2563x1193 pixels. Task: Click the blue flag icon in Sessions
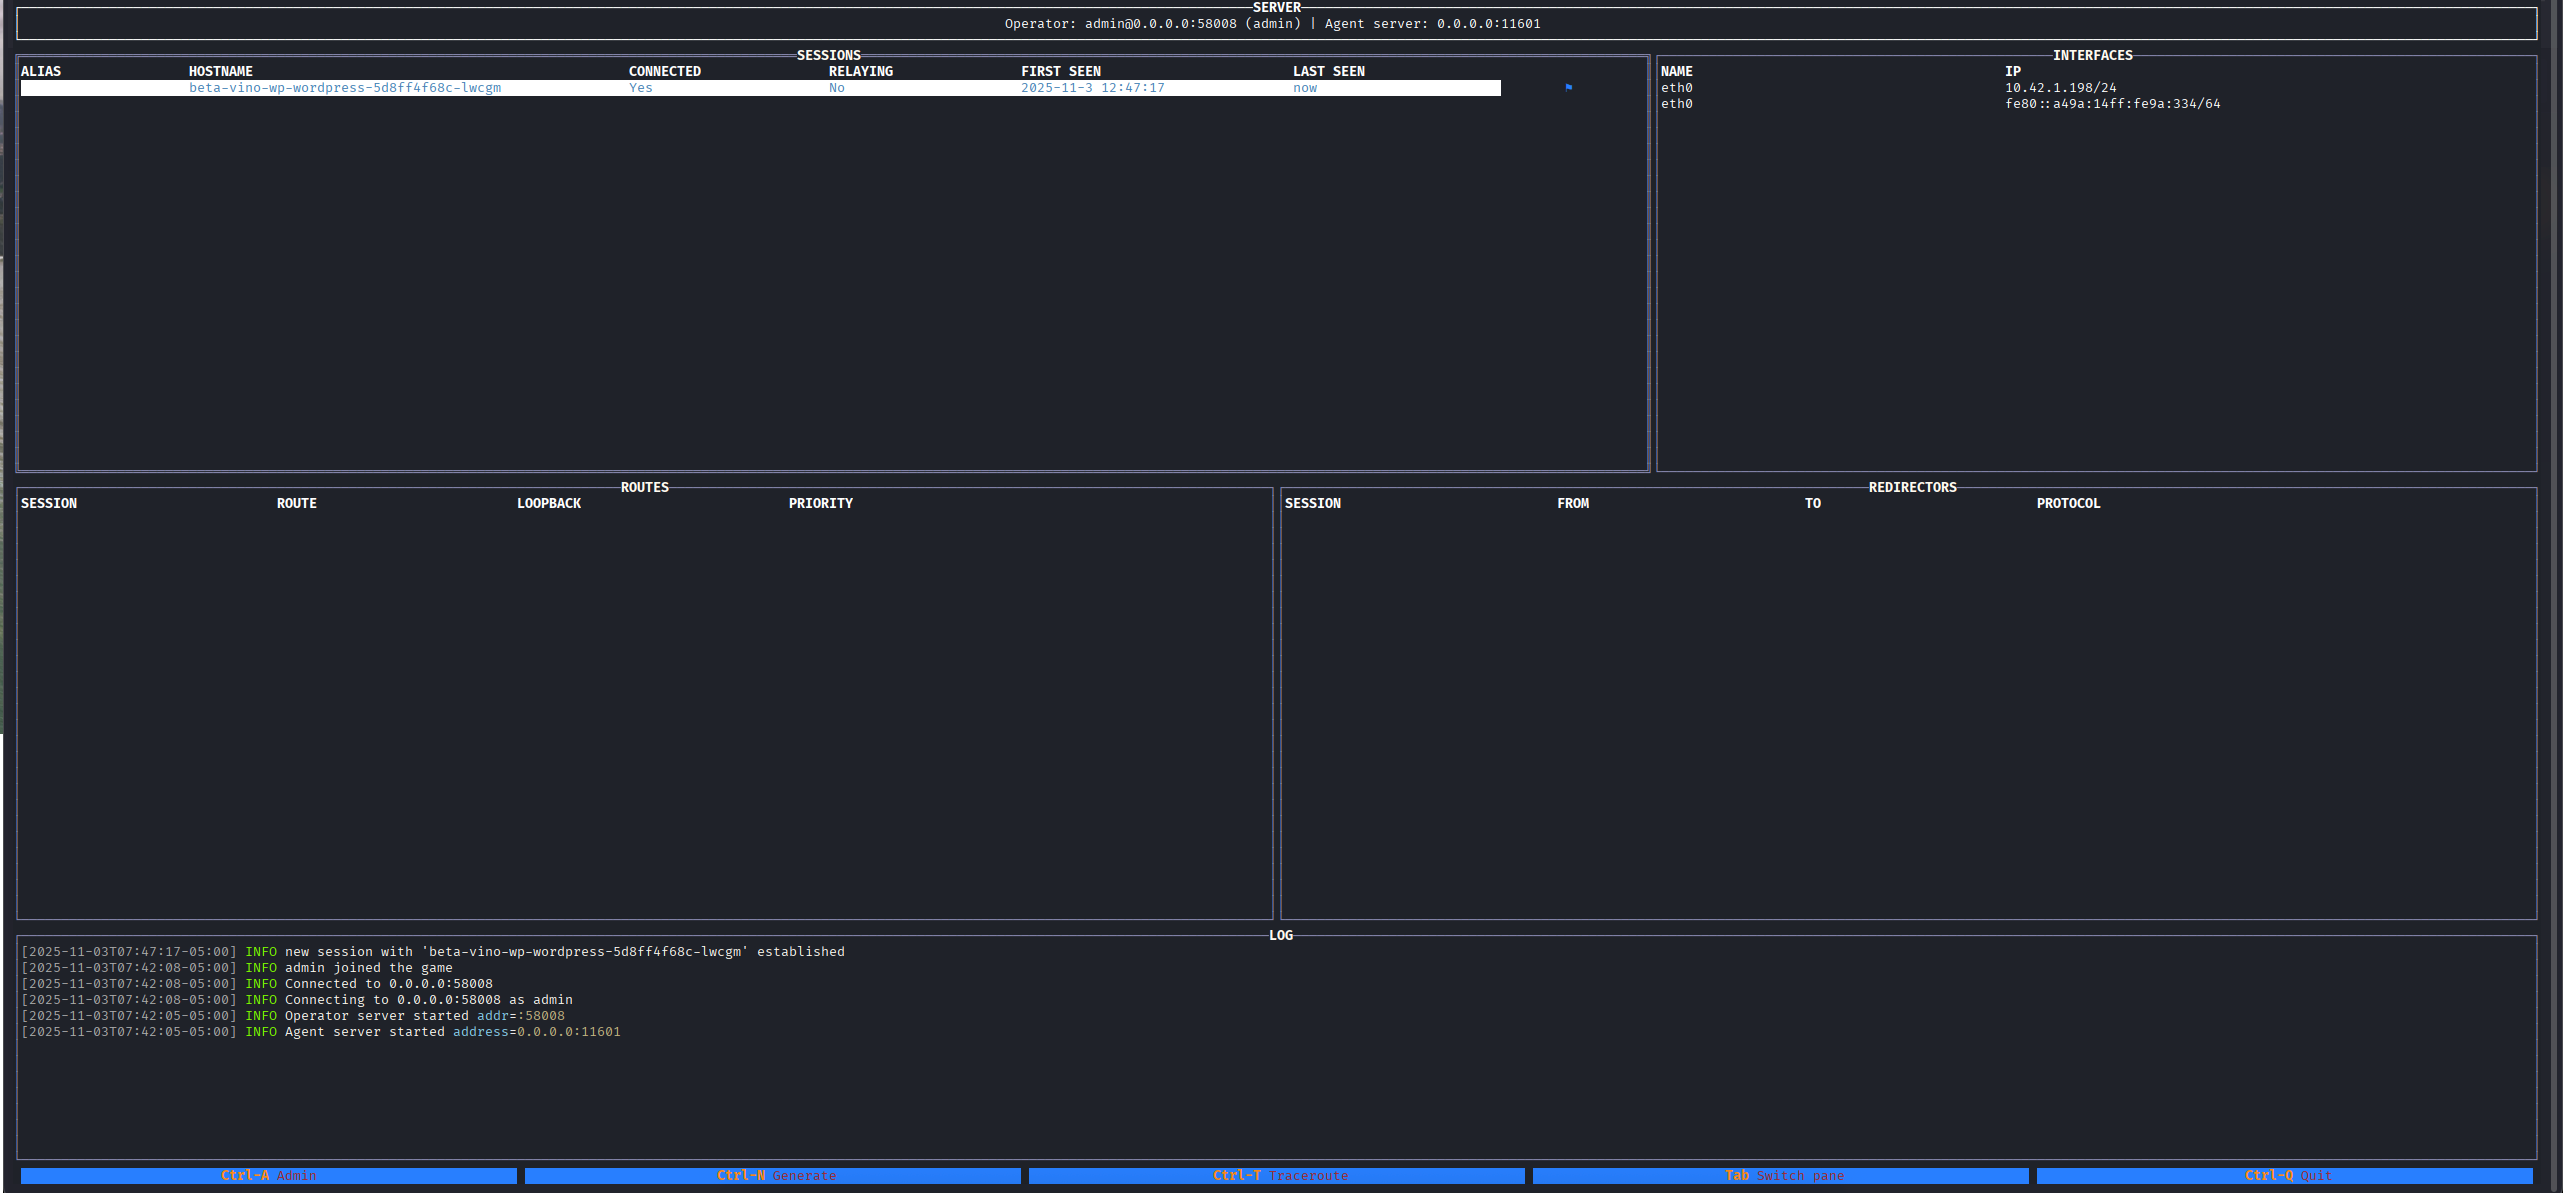1568,88
